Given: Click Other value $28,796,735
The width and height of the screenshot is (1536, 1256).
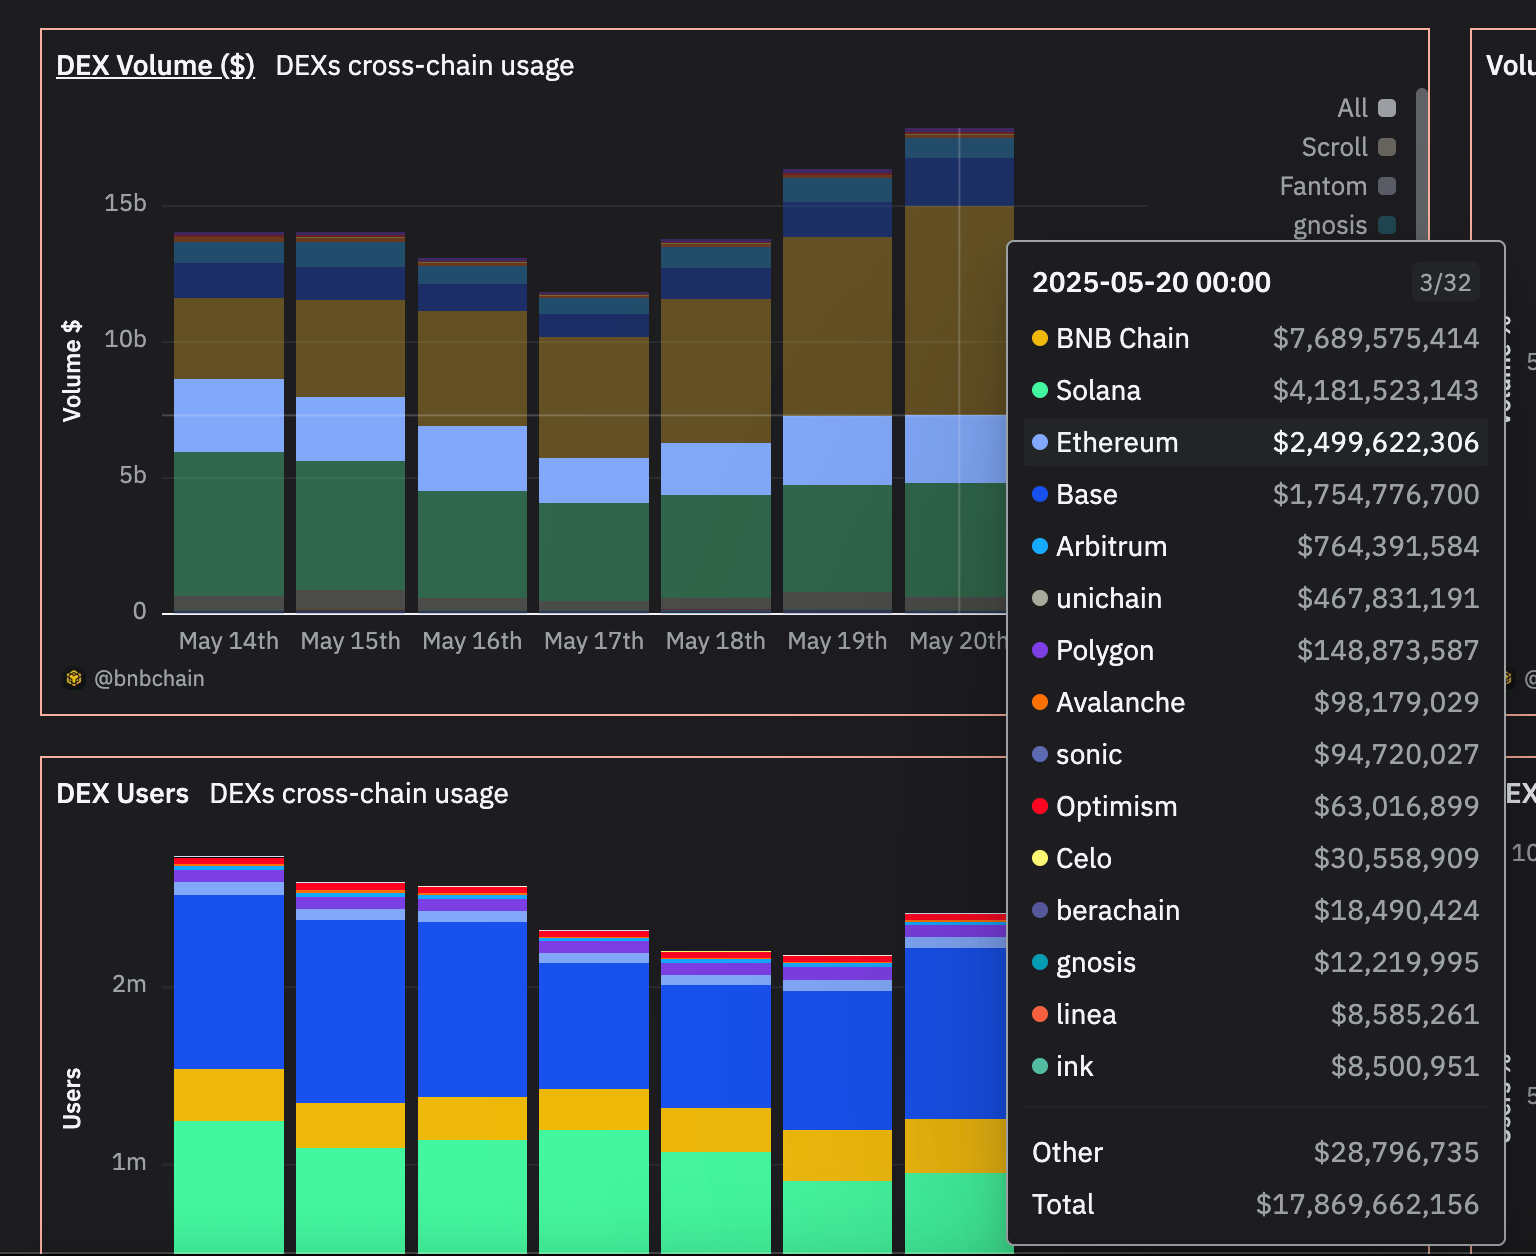Looking at the screenshot, I should pyautogui.click(x=1396, y=1153).
